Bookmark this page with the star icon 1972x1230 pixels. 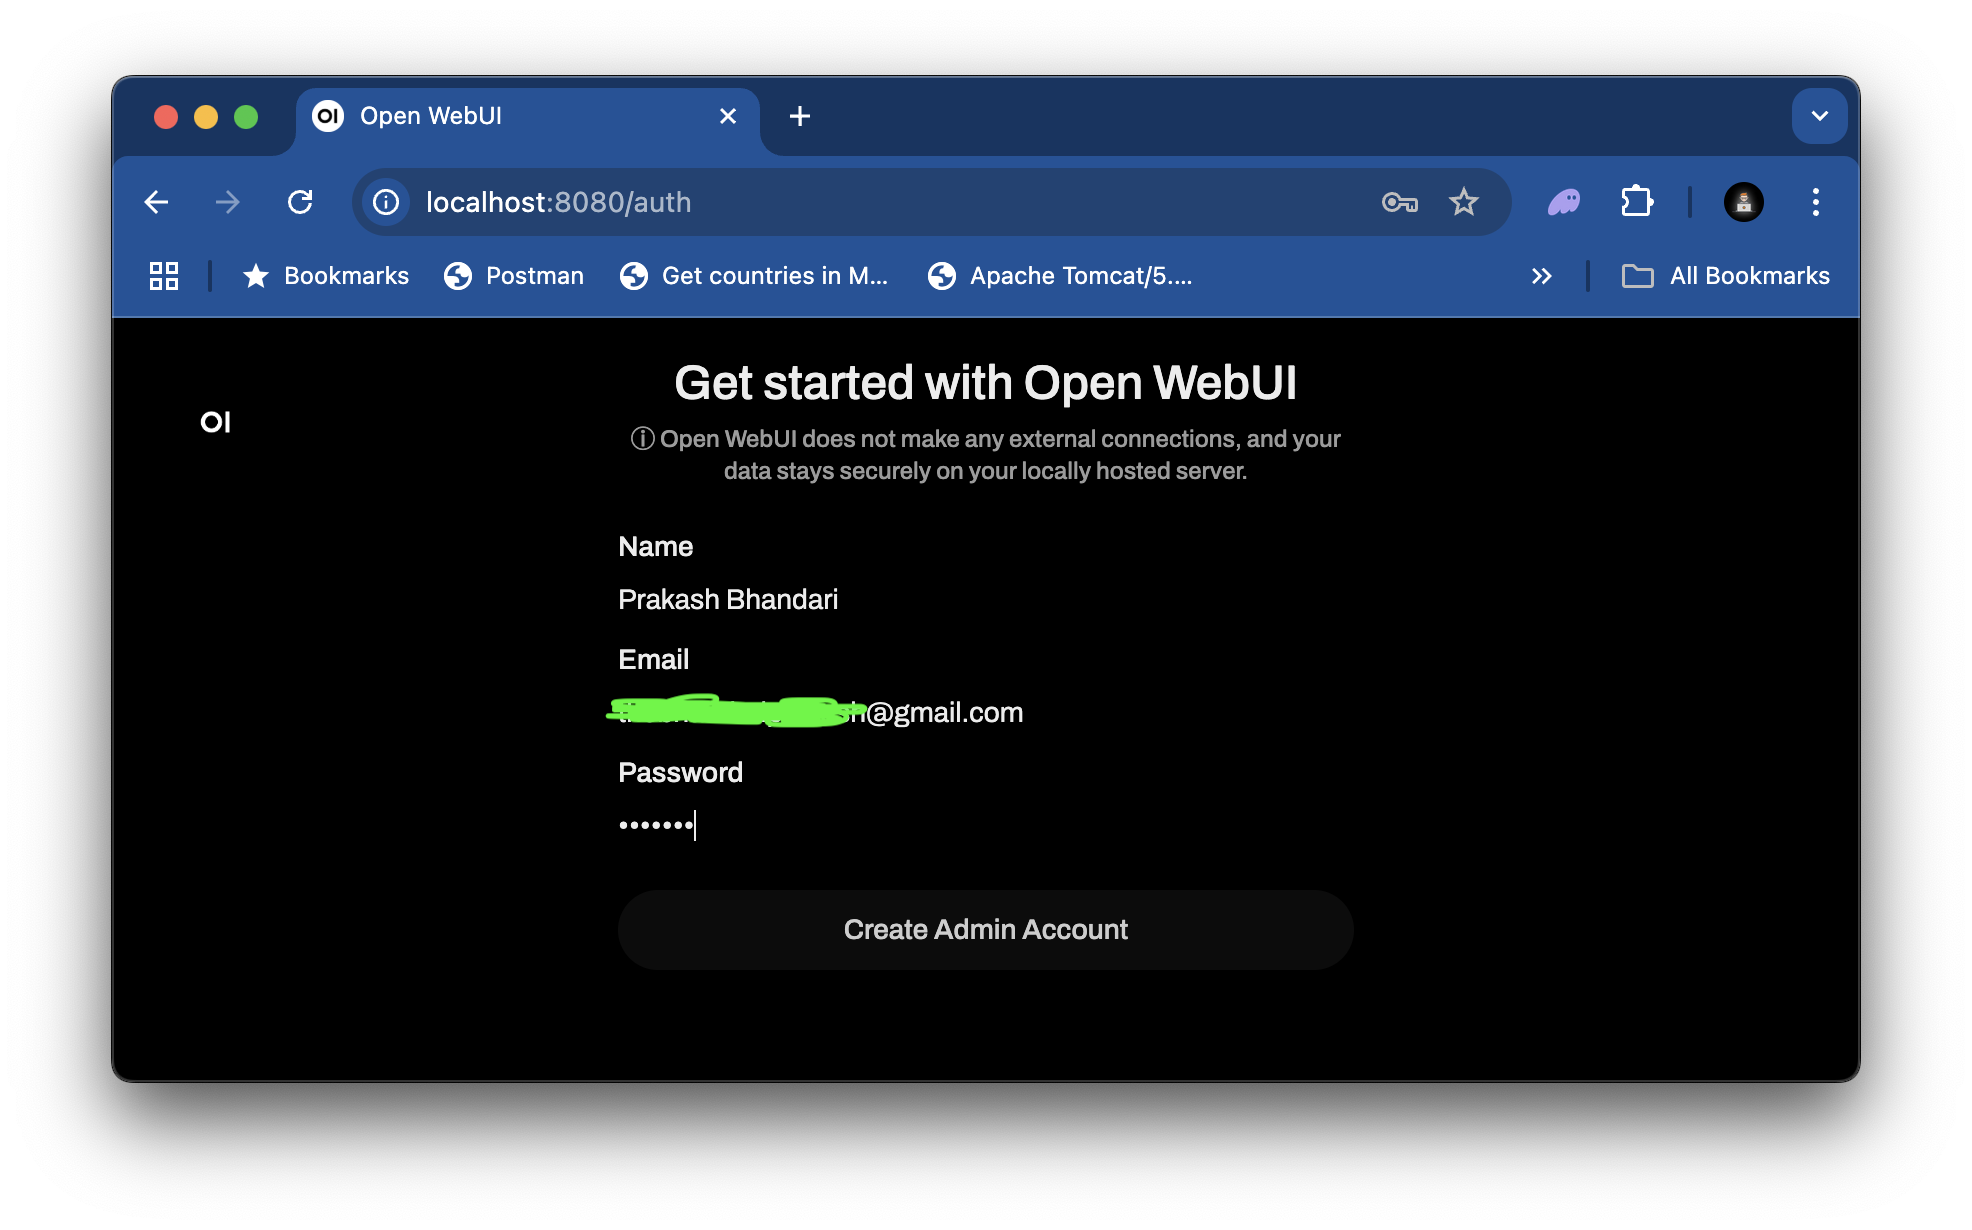[1464, 202]
